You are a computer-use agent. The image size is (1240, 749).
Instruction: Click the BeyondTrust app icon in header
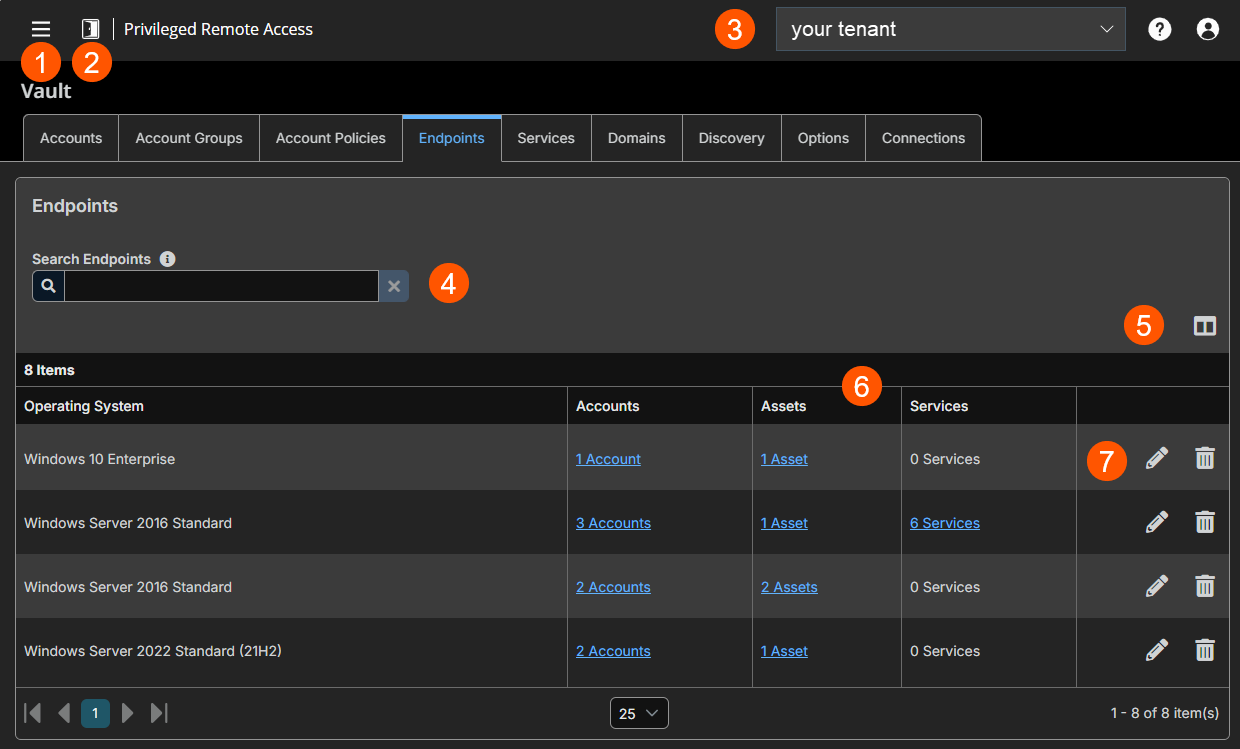click(x=90, y=29)
